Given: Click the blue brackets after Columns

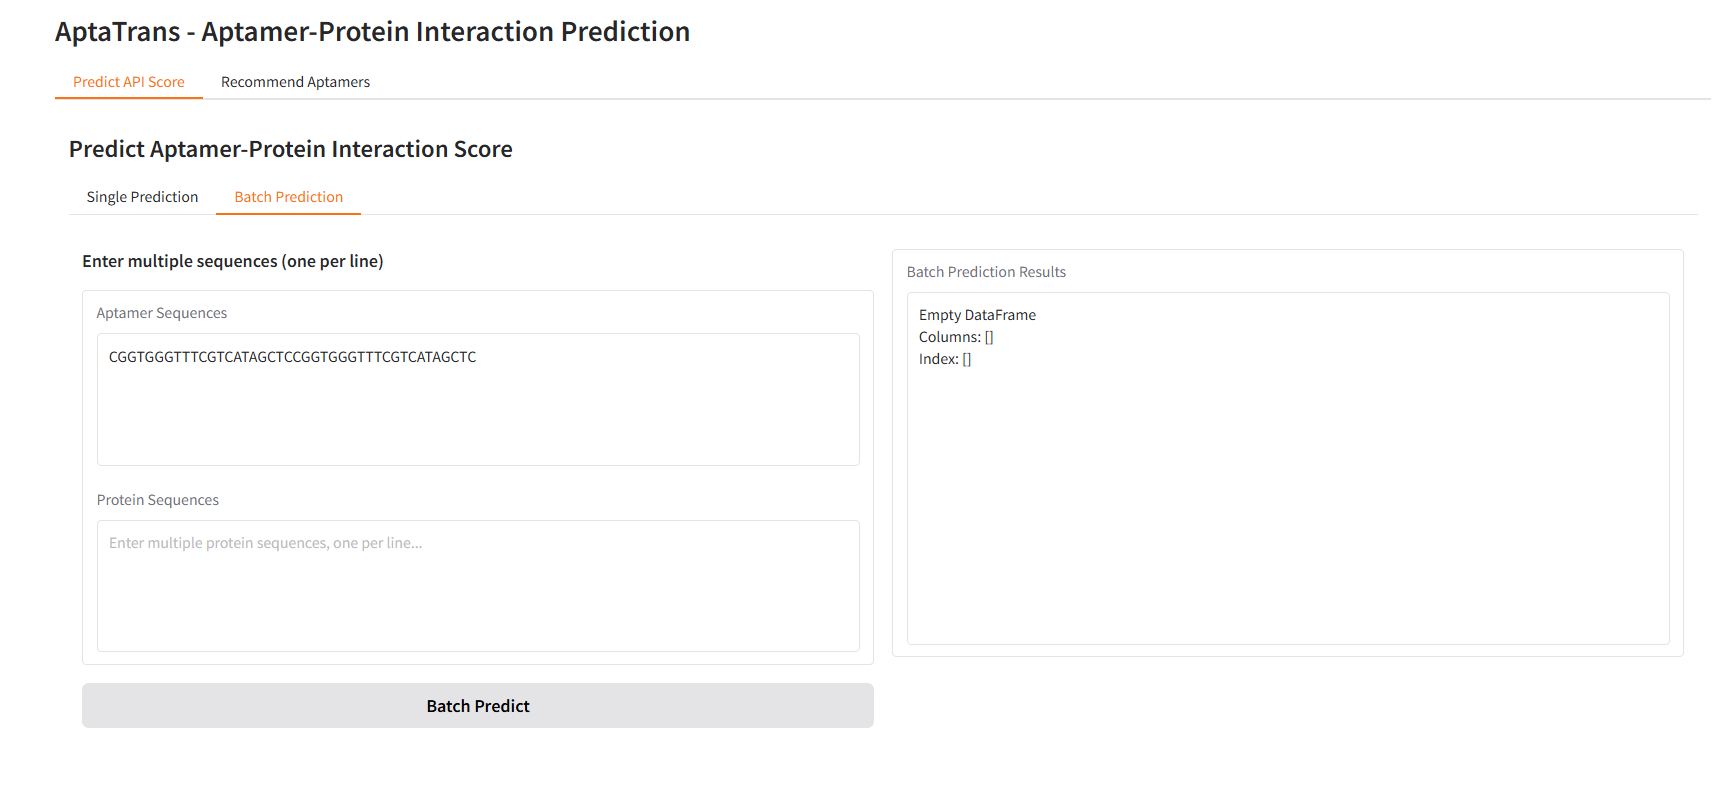Looking at the screenshot, I should click(989, 337).
